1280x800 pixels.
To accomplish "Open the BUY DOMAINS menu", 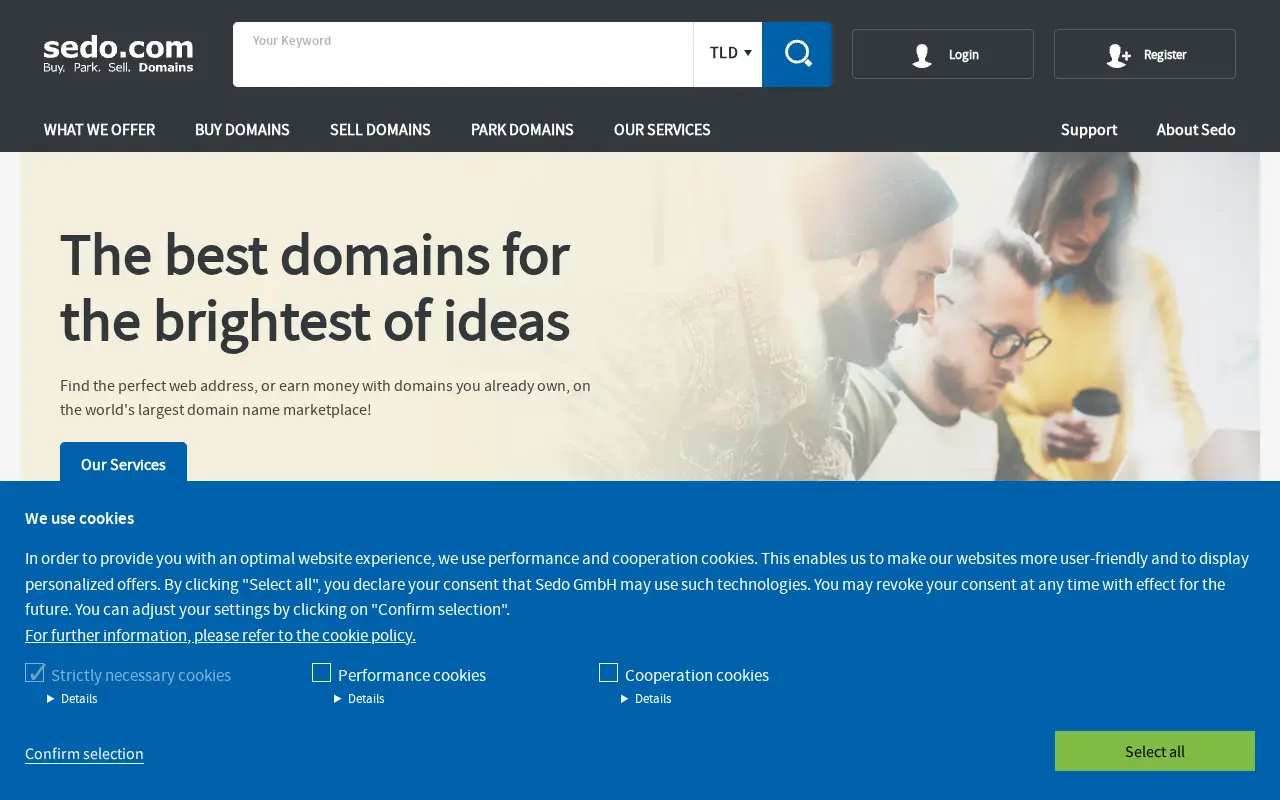I will (242, 130).
